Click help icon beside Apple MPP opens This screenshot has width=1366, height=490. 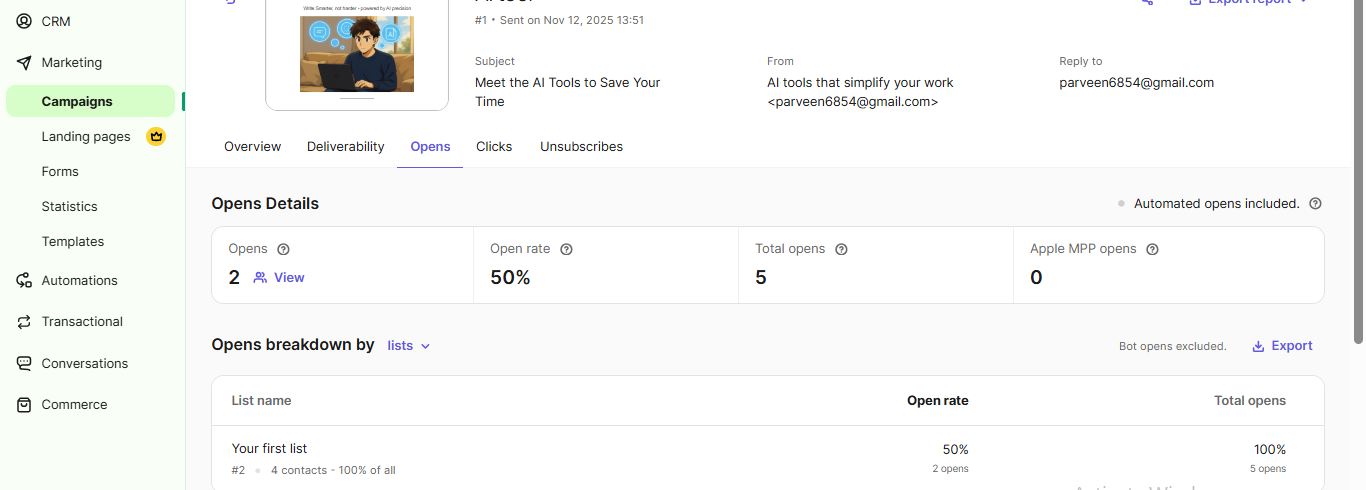click(1152, 249)
